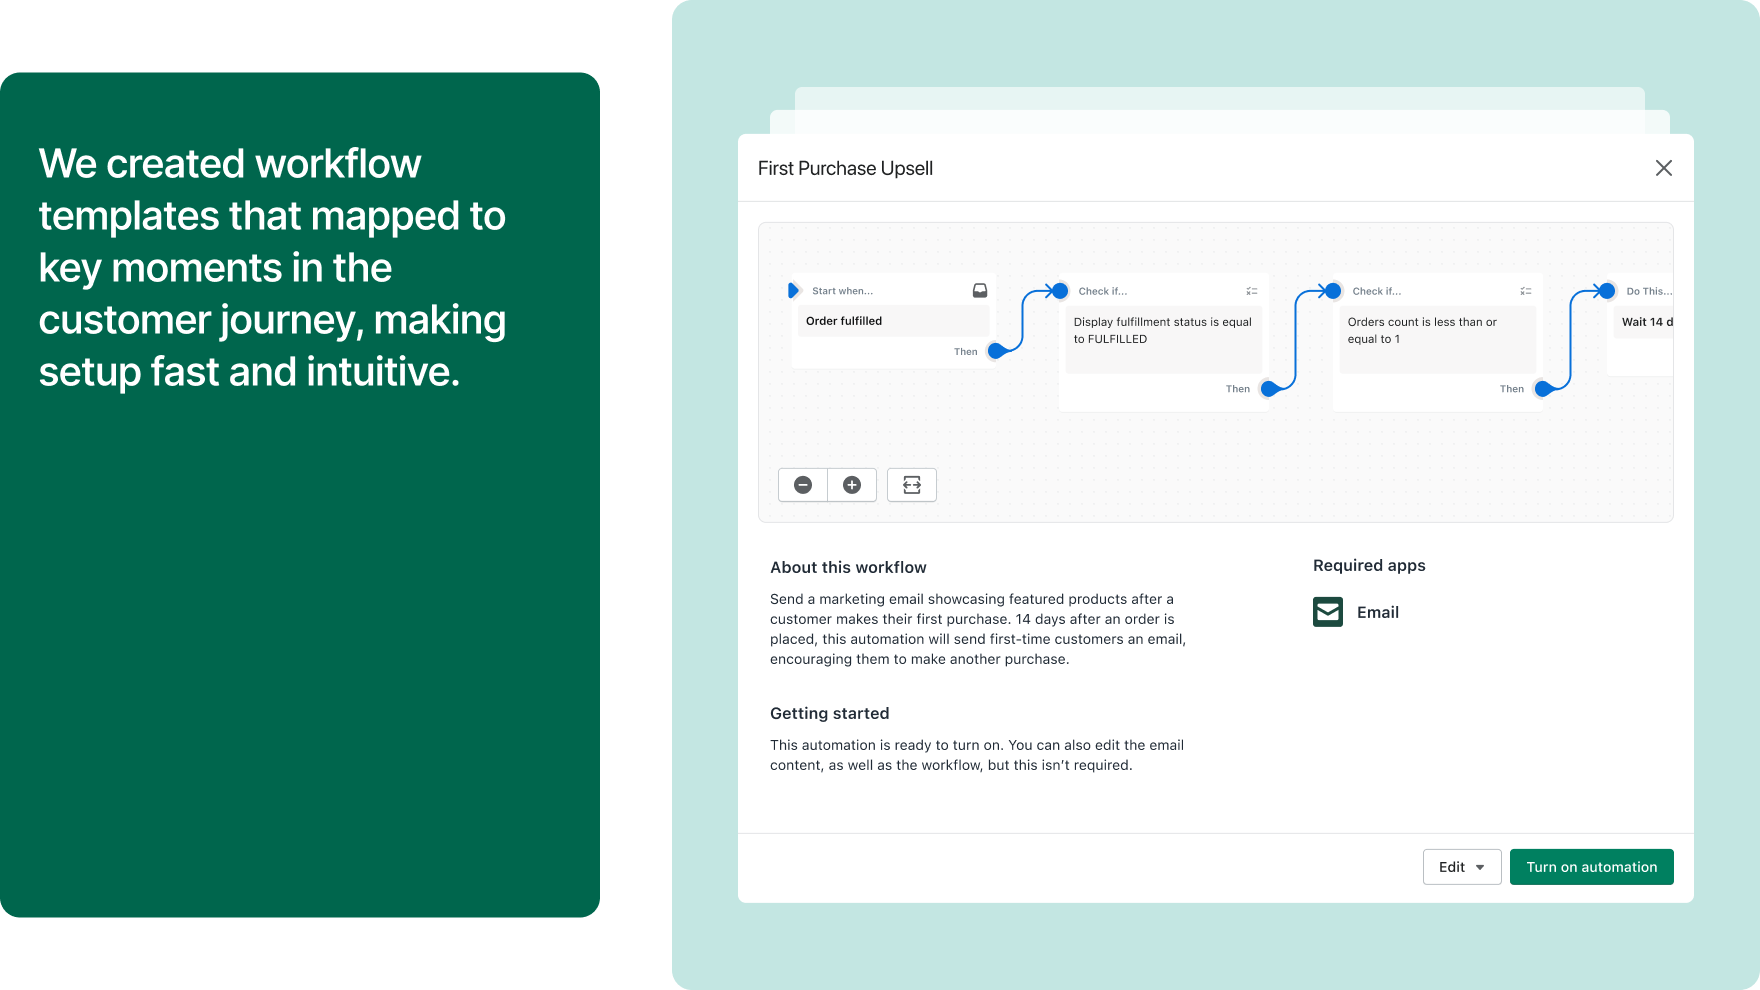The height and width of the screenshot is (990, 1760).
Task: Select the Orders count condition step
Action: click(1436, 331)
